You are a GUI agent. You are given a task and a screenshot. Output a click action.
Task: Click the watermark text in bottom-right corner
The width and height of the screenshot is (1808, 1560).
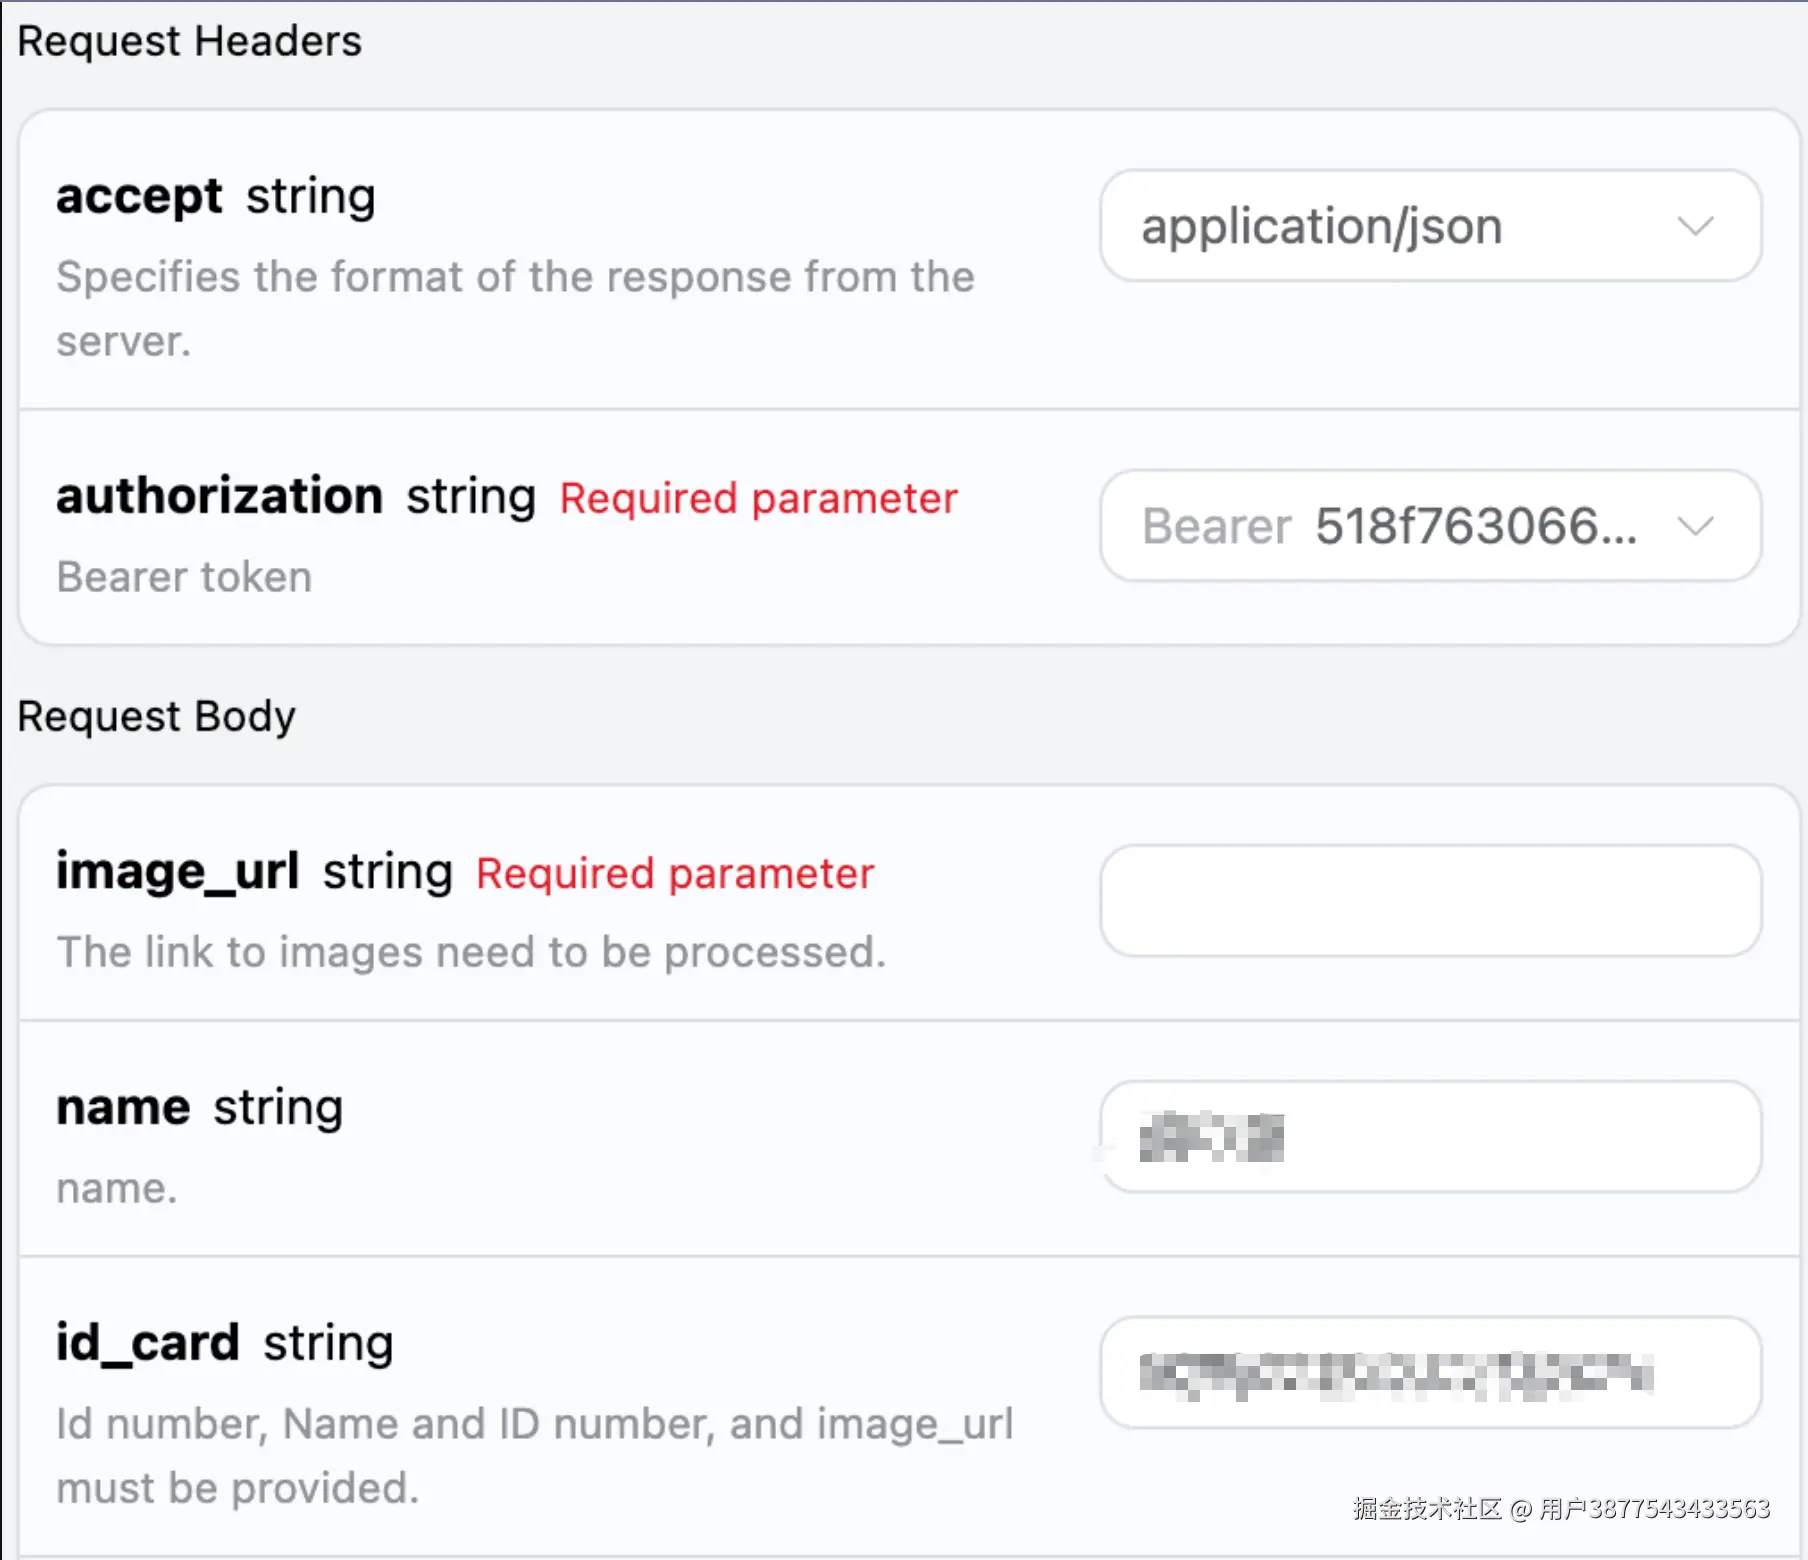point(1561,1508)
